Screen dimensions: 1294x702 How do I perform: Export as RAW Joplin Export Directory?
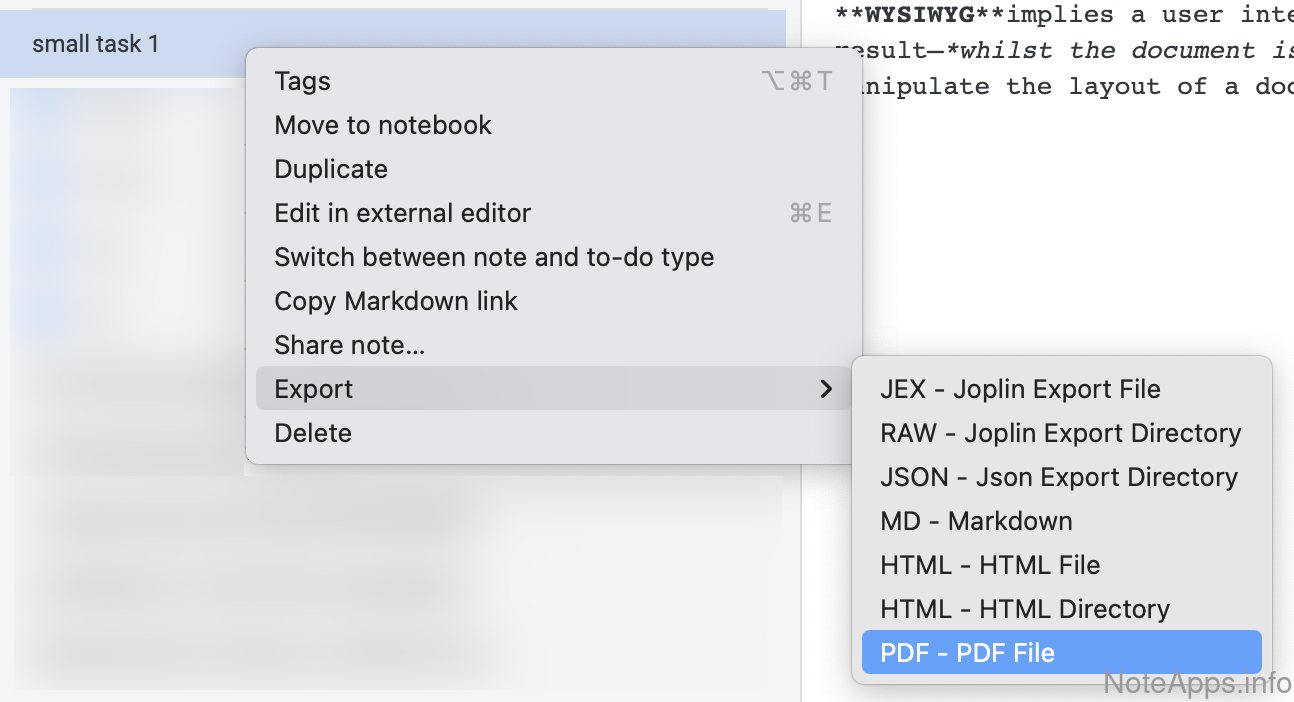click(x=1060, y=434)
